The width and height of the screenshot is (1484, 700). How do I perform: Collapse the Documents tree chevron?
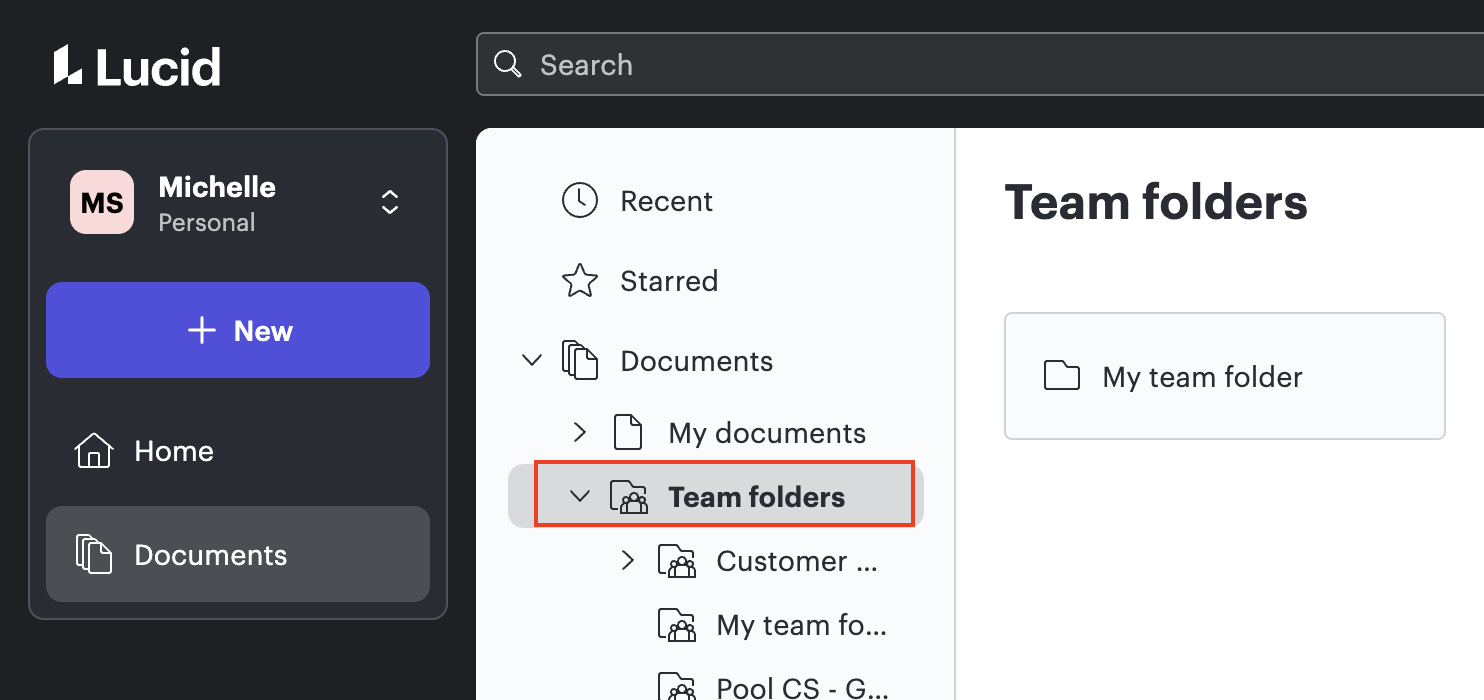(531, 360)
